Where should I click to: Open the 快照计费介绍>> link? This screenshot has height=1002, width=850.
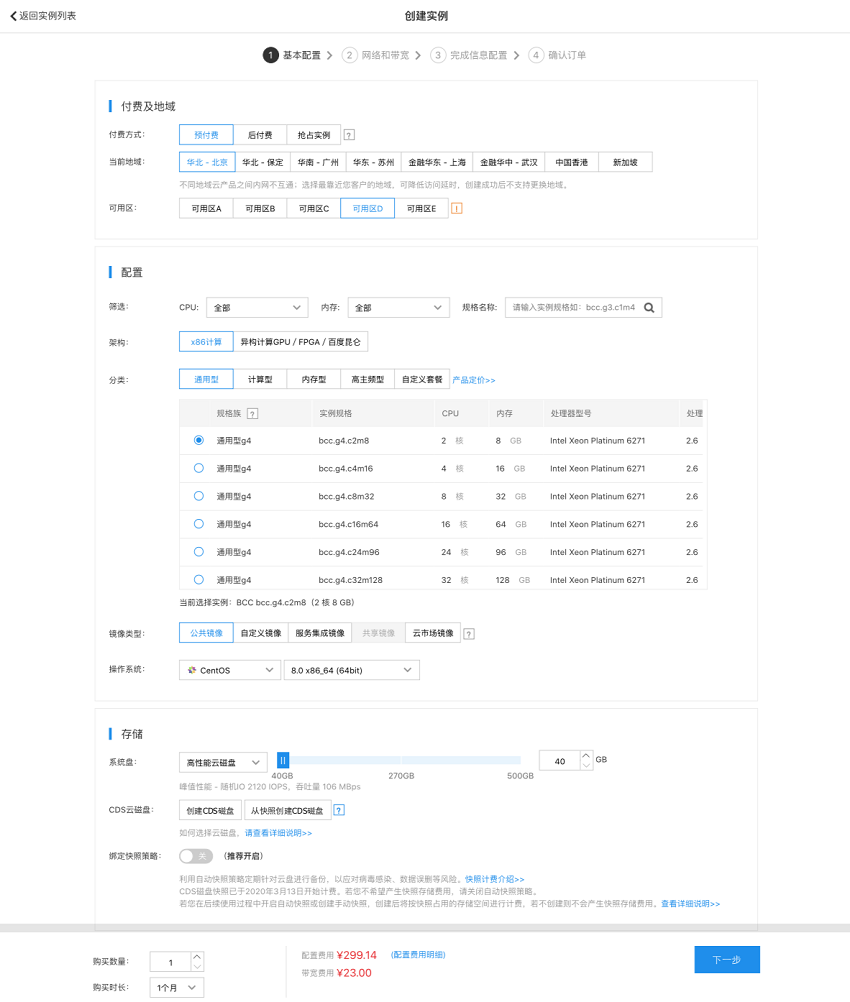click(x=495, y=879)
